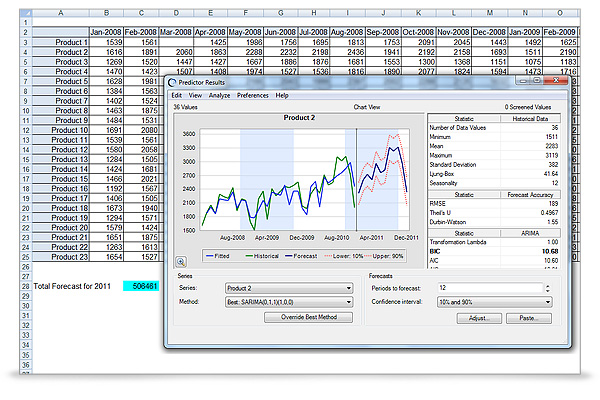The height and width of the screenshot is (400, 600).
Task: Click the Predictor Results title bar icon
Action: (172, 82)
